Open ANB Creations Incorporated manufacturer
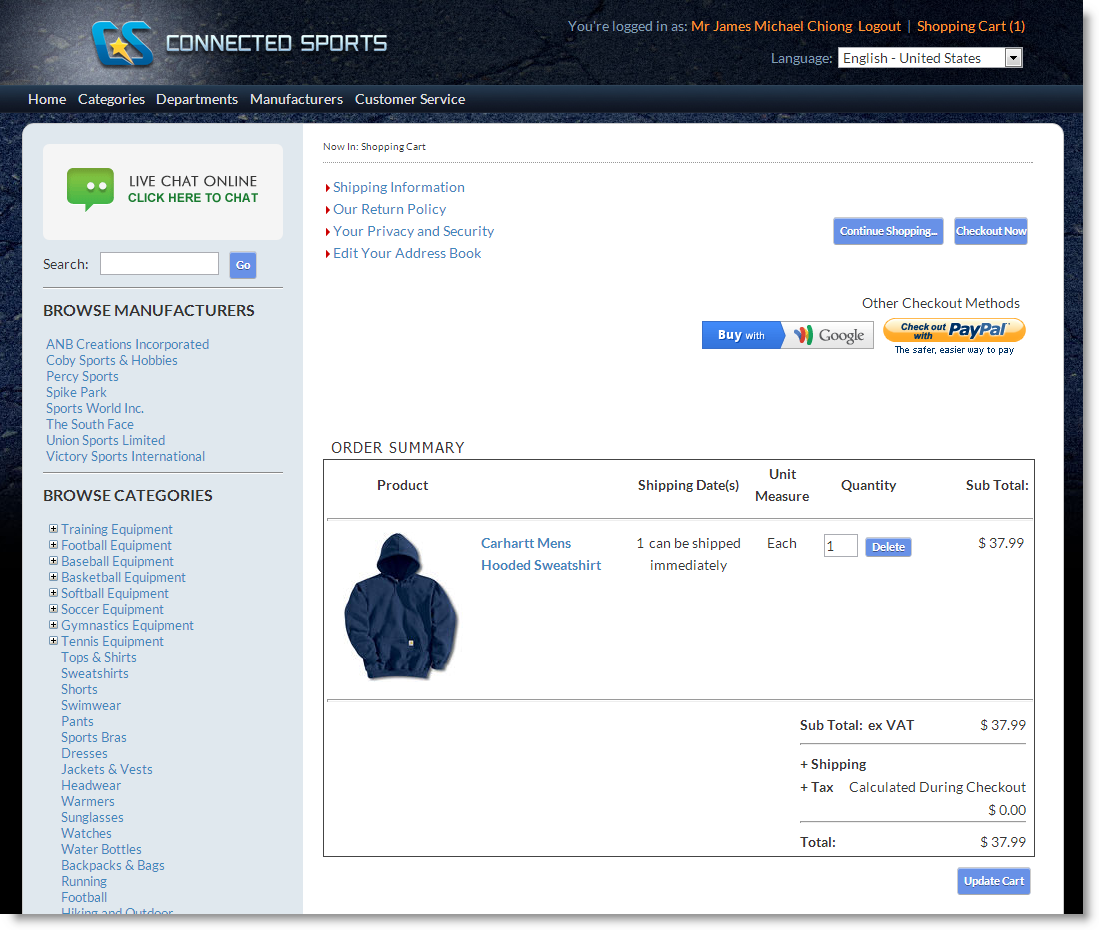1099x930 pixels. pyautogui.click(x=128, y=344)
